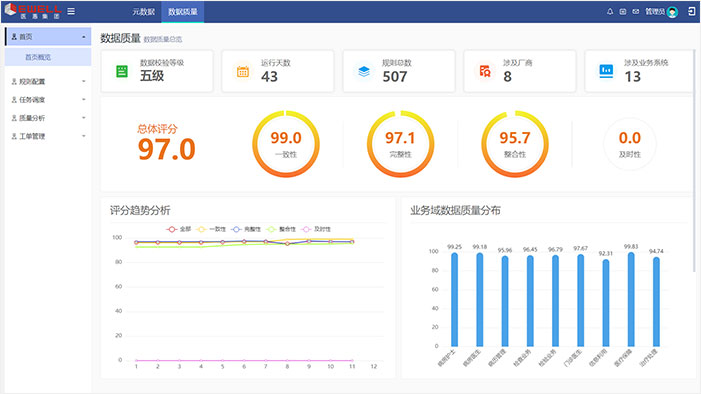Expand the 任务调度 menu arrow
The height and width of the screenshot is (394, 701).
click(x=84, y=100)
